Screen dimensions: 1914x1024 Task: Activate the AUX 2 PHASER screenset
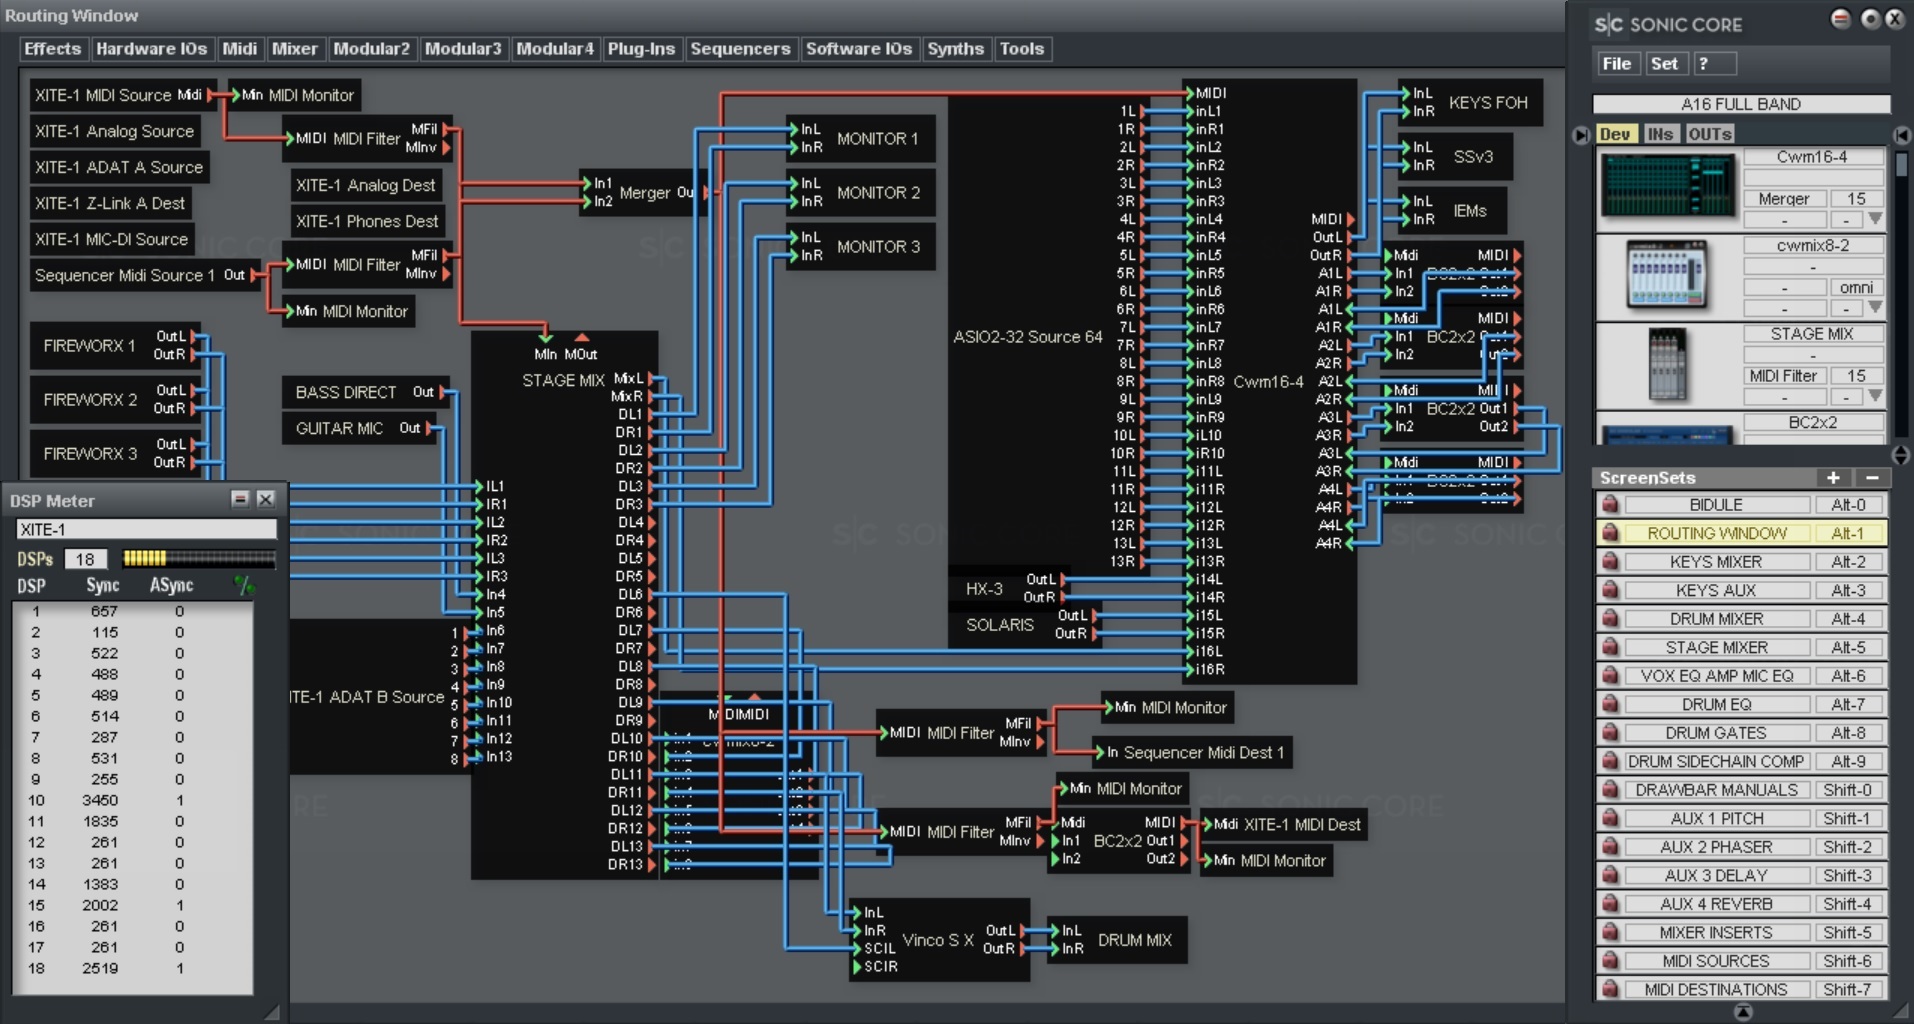click(1716, 847)
